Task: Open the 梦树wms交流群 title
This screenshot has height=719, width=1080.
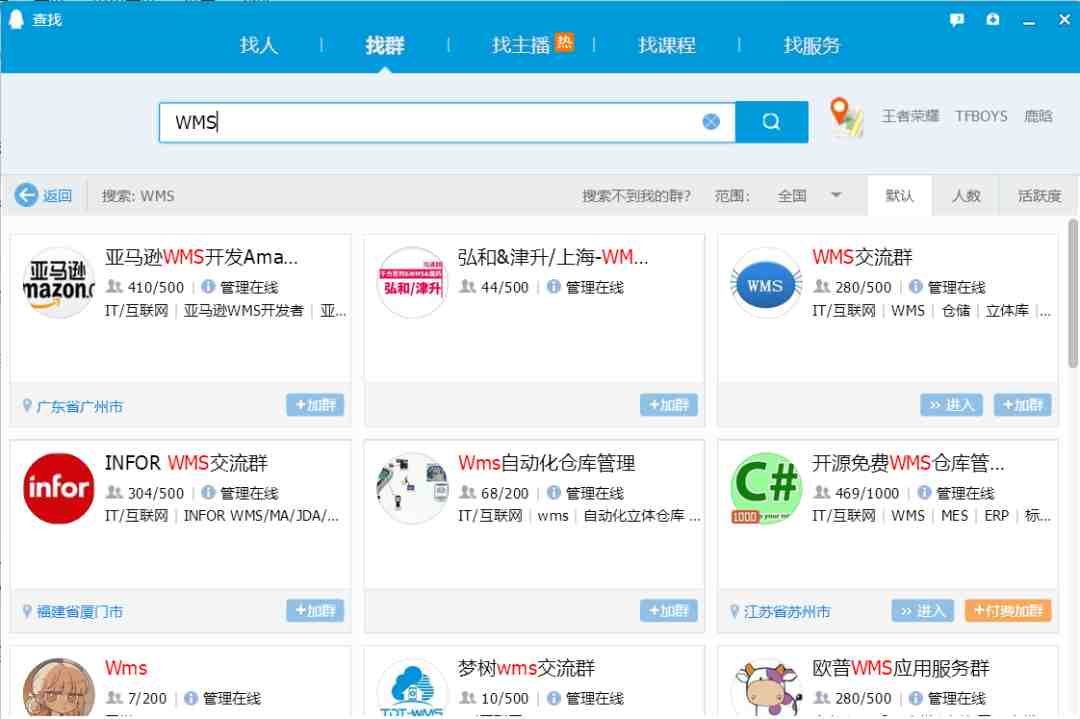Action: tap(526, 668)
